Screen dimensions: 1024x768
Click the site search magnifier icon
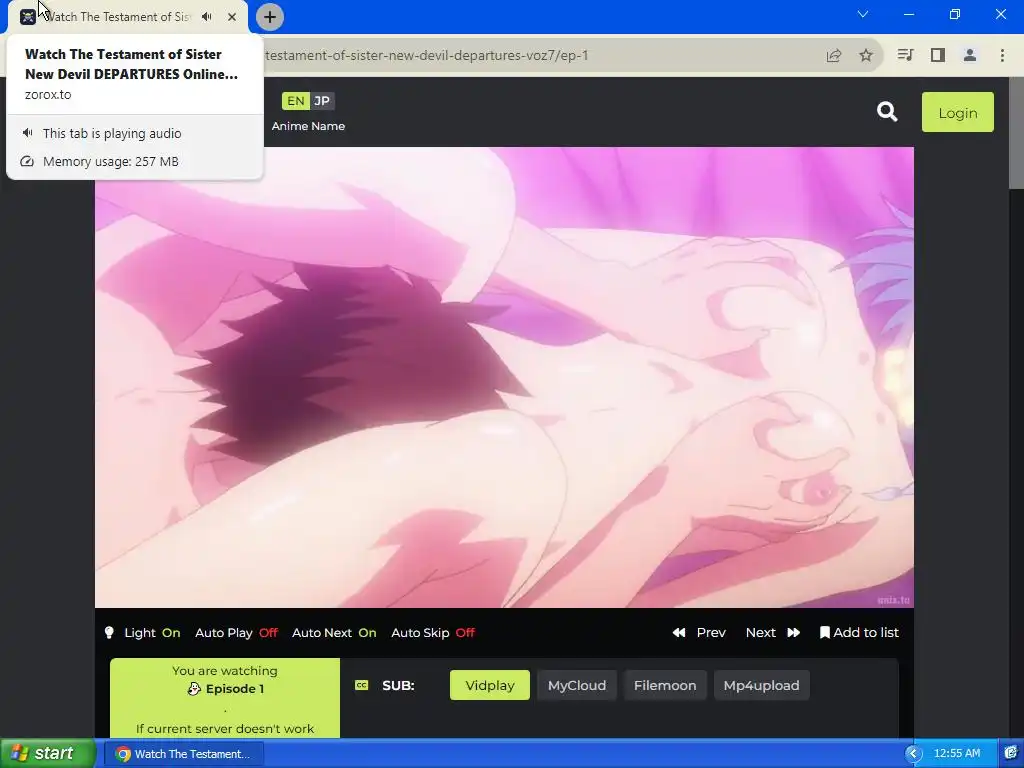tap(887, 112)
